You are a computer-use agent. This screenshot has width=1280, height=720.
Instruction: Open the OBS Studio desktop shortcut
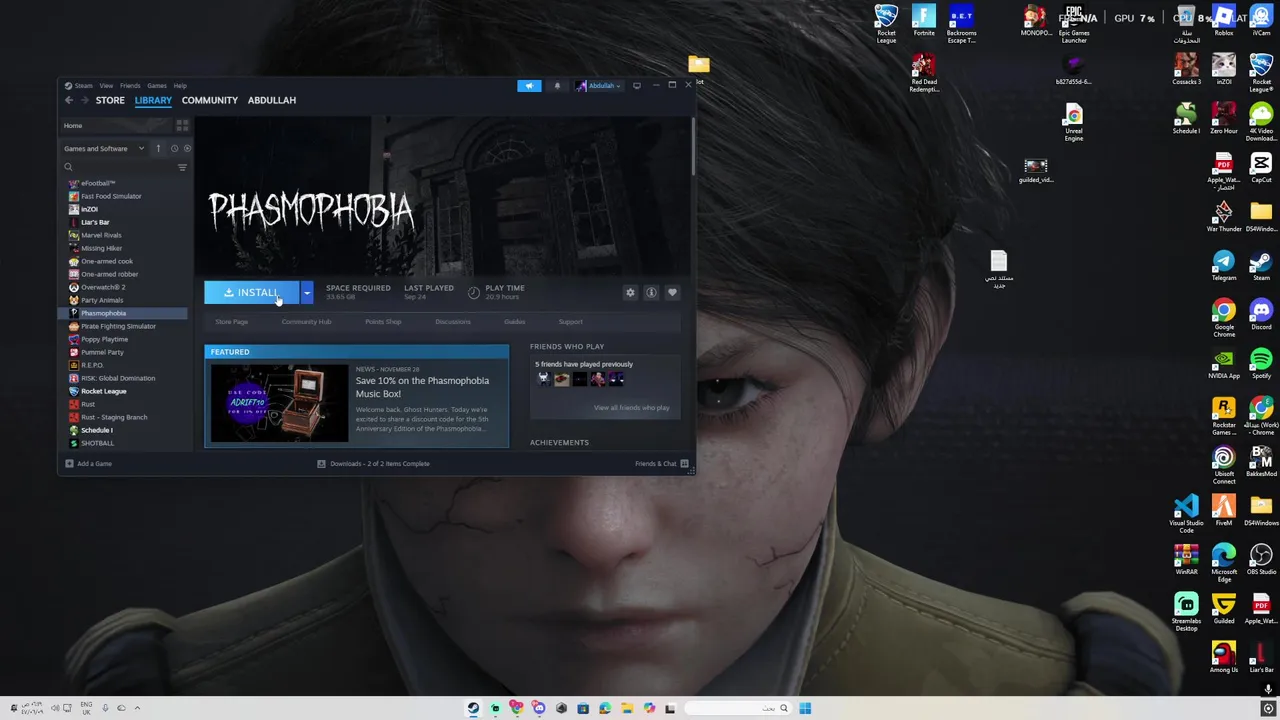click(1261, 561)
